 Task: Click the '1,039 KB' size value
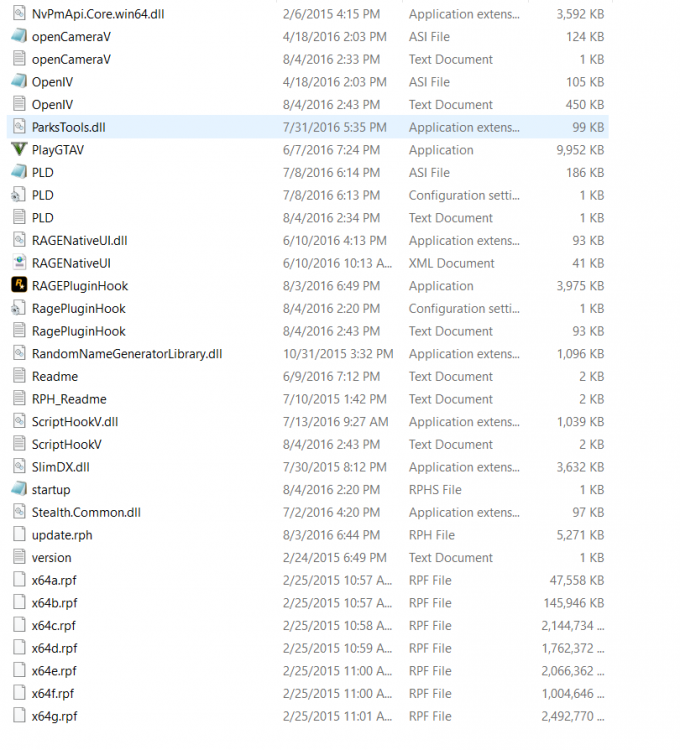[580, 422]
